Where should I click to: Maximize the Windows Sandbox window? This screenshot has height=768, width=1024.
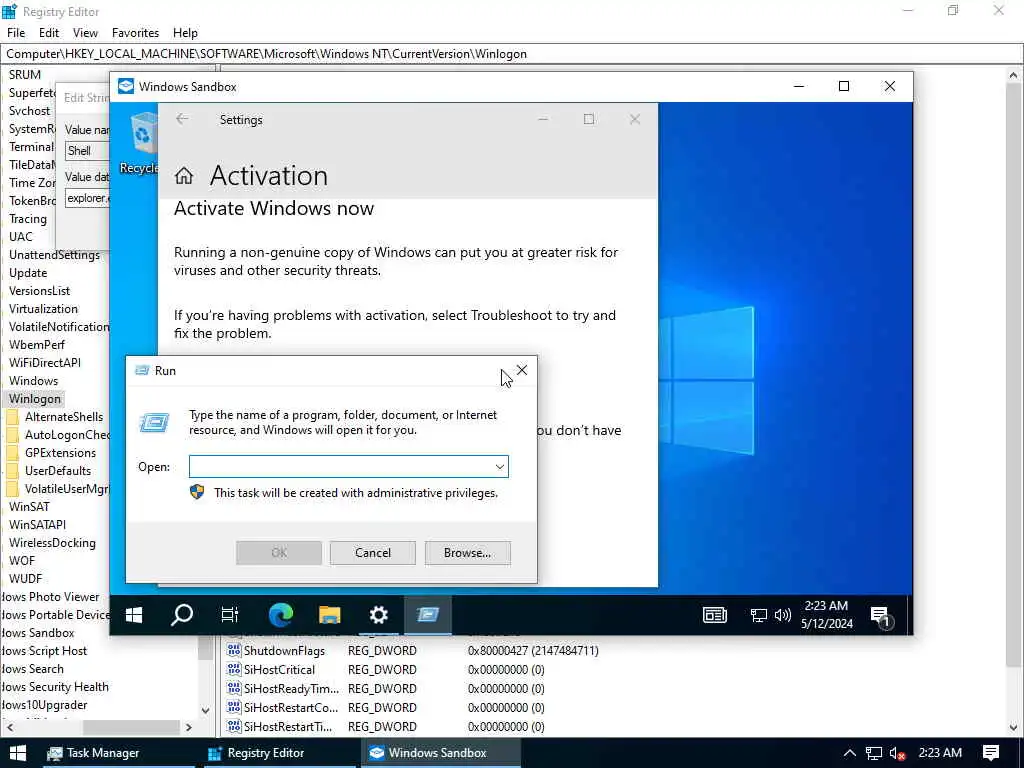pyautogui.click(x=844, y=86)
